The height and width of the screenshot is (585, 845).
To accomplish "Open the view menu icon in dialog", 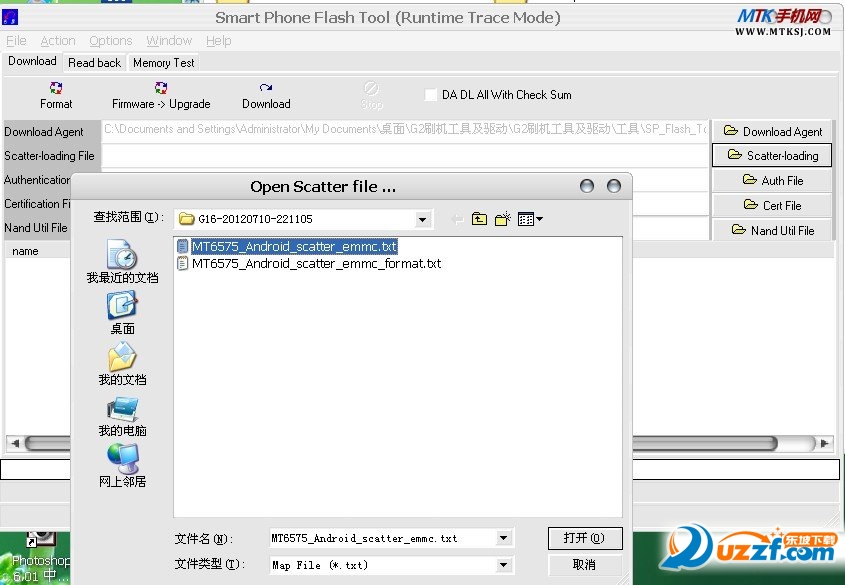I will (530, 219).
